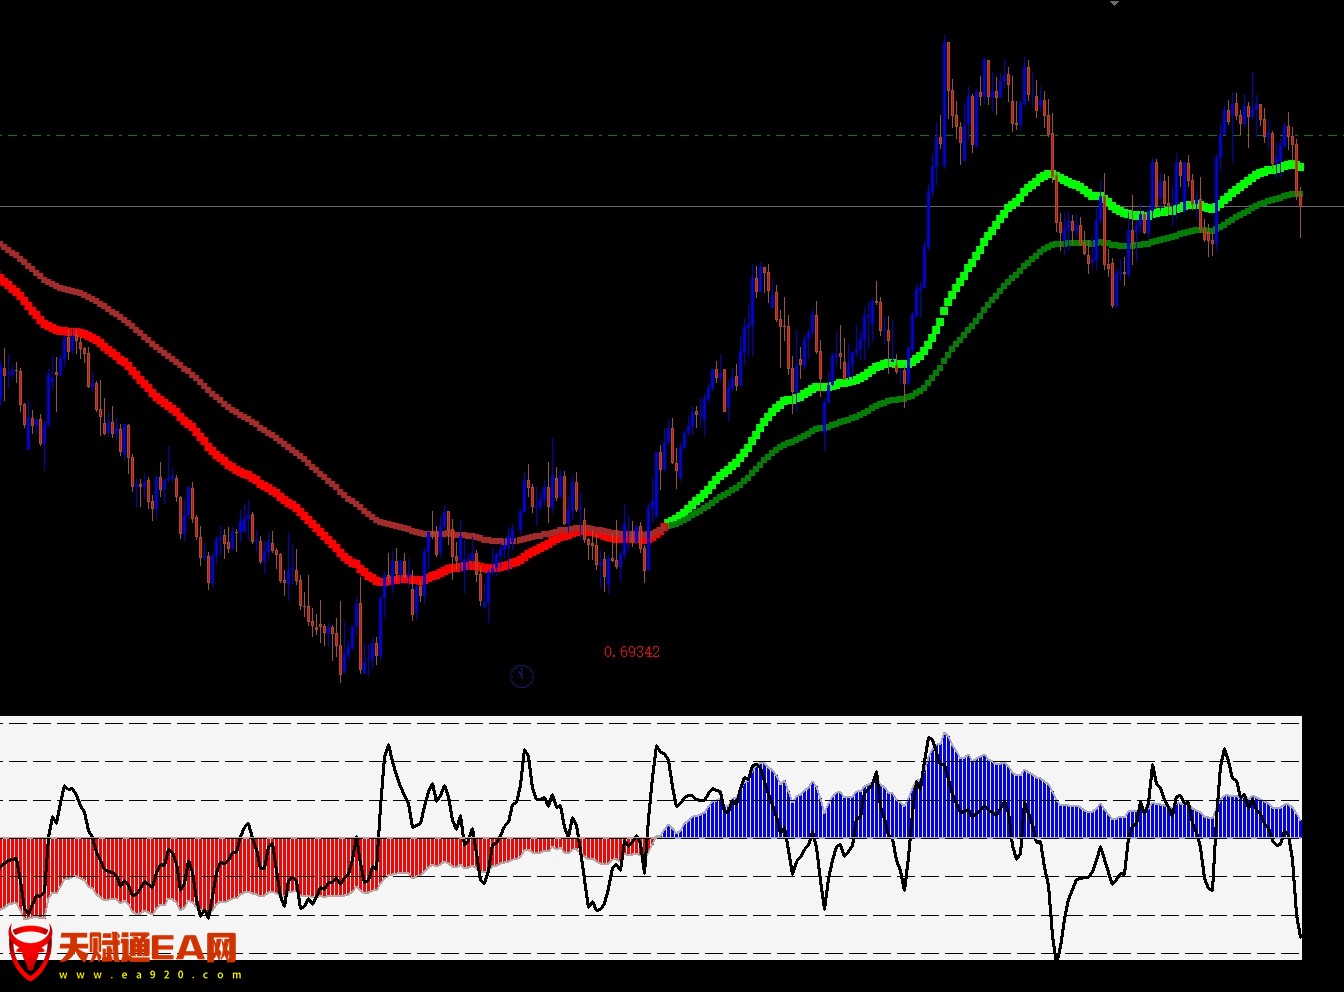The image size is (1344, 992).
Task: Click the small gray chart shift triangle
Action: [x=1114, y=5]
